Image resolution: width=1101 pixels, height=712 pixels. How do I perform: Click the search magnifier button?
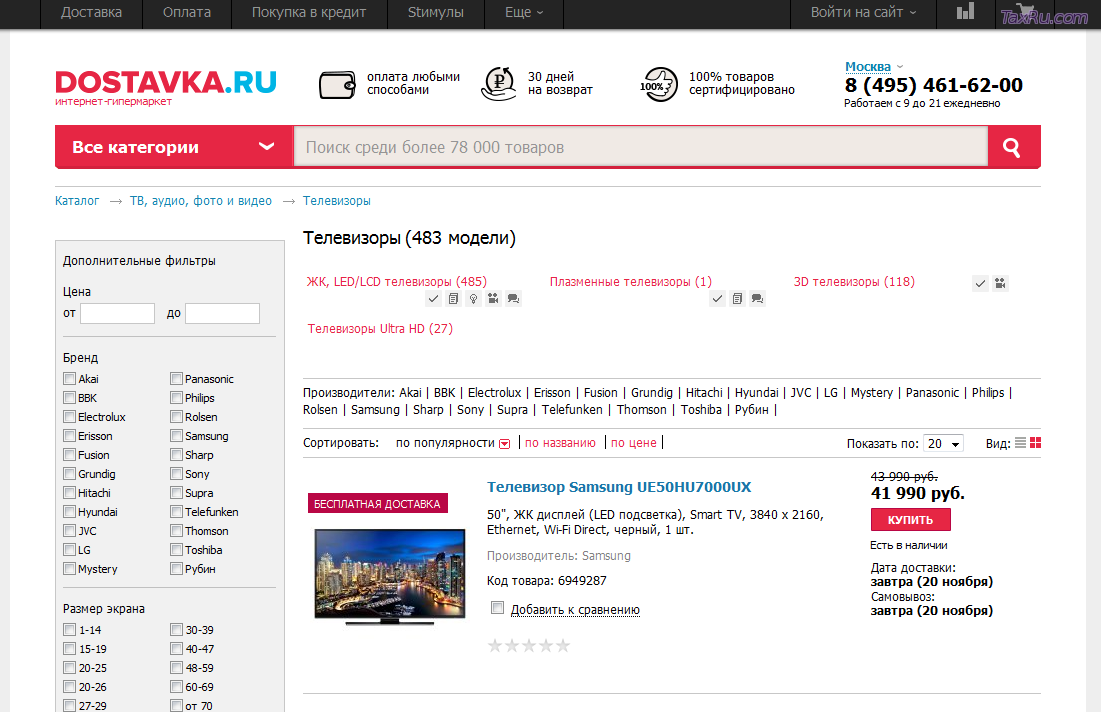pos(1012,148)
